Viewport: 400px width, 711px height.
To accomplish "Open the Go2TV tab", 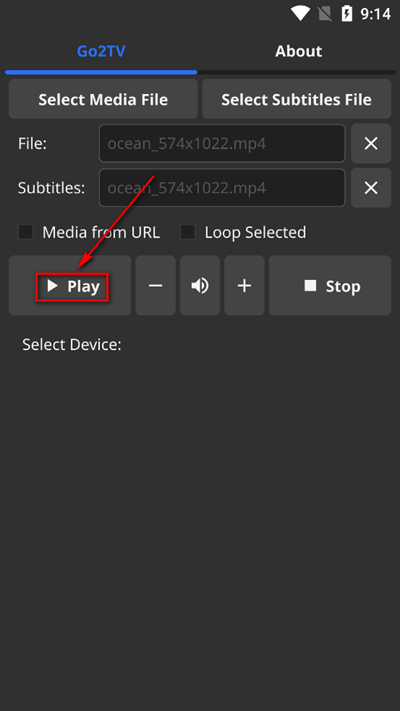I will (x=101, y=51).
